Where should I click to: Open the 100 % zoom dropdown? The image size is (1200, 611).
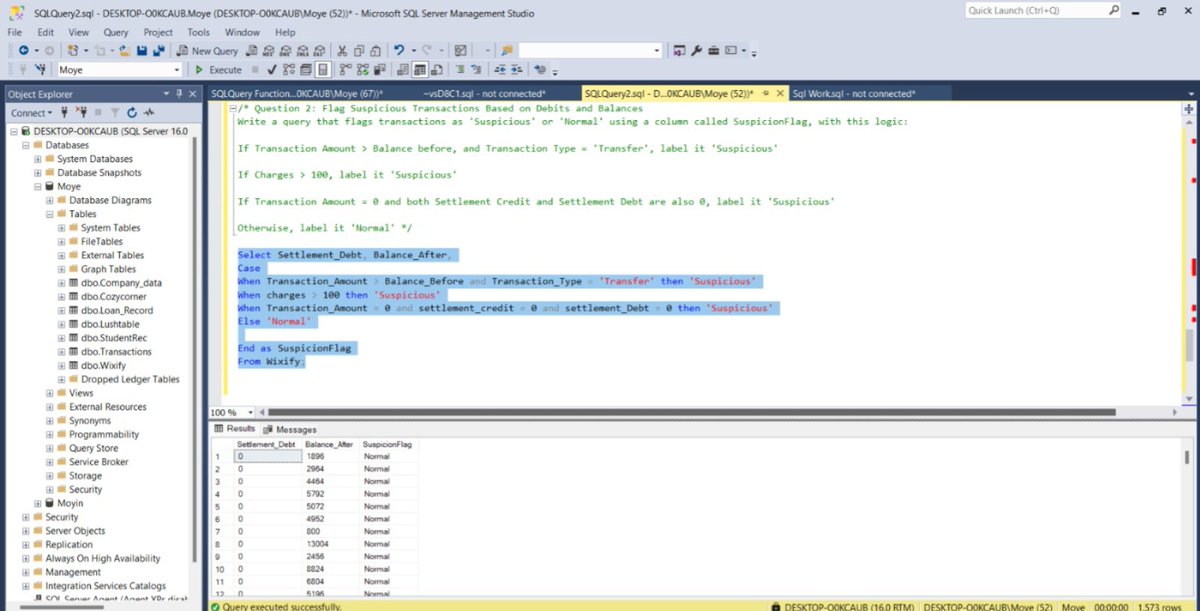point(250,412)
